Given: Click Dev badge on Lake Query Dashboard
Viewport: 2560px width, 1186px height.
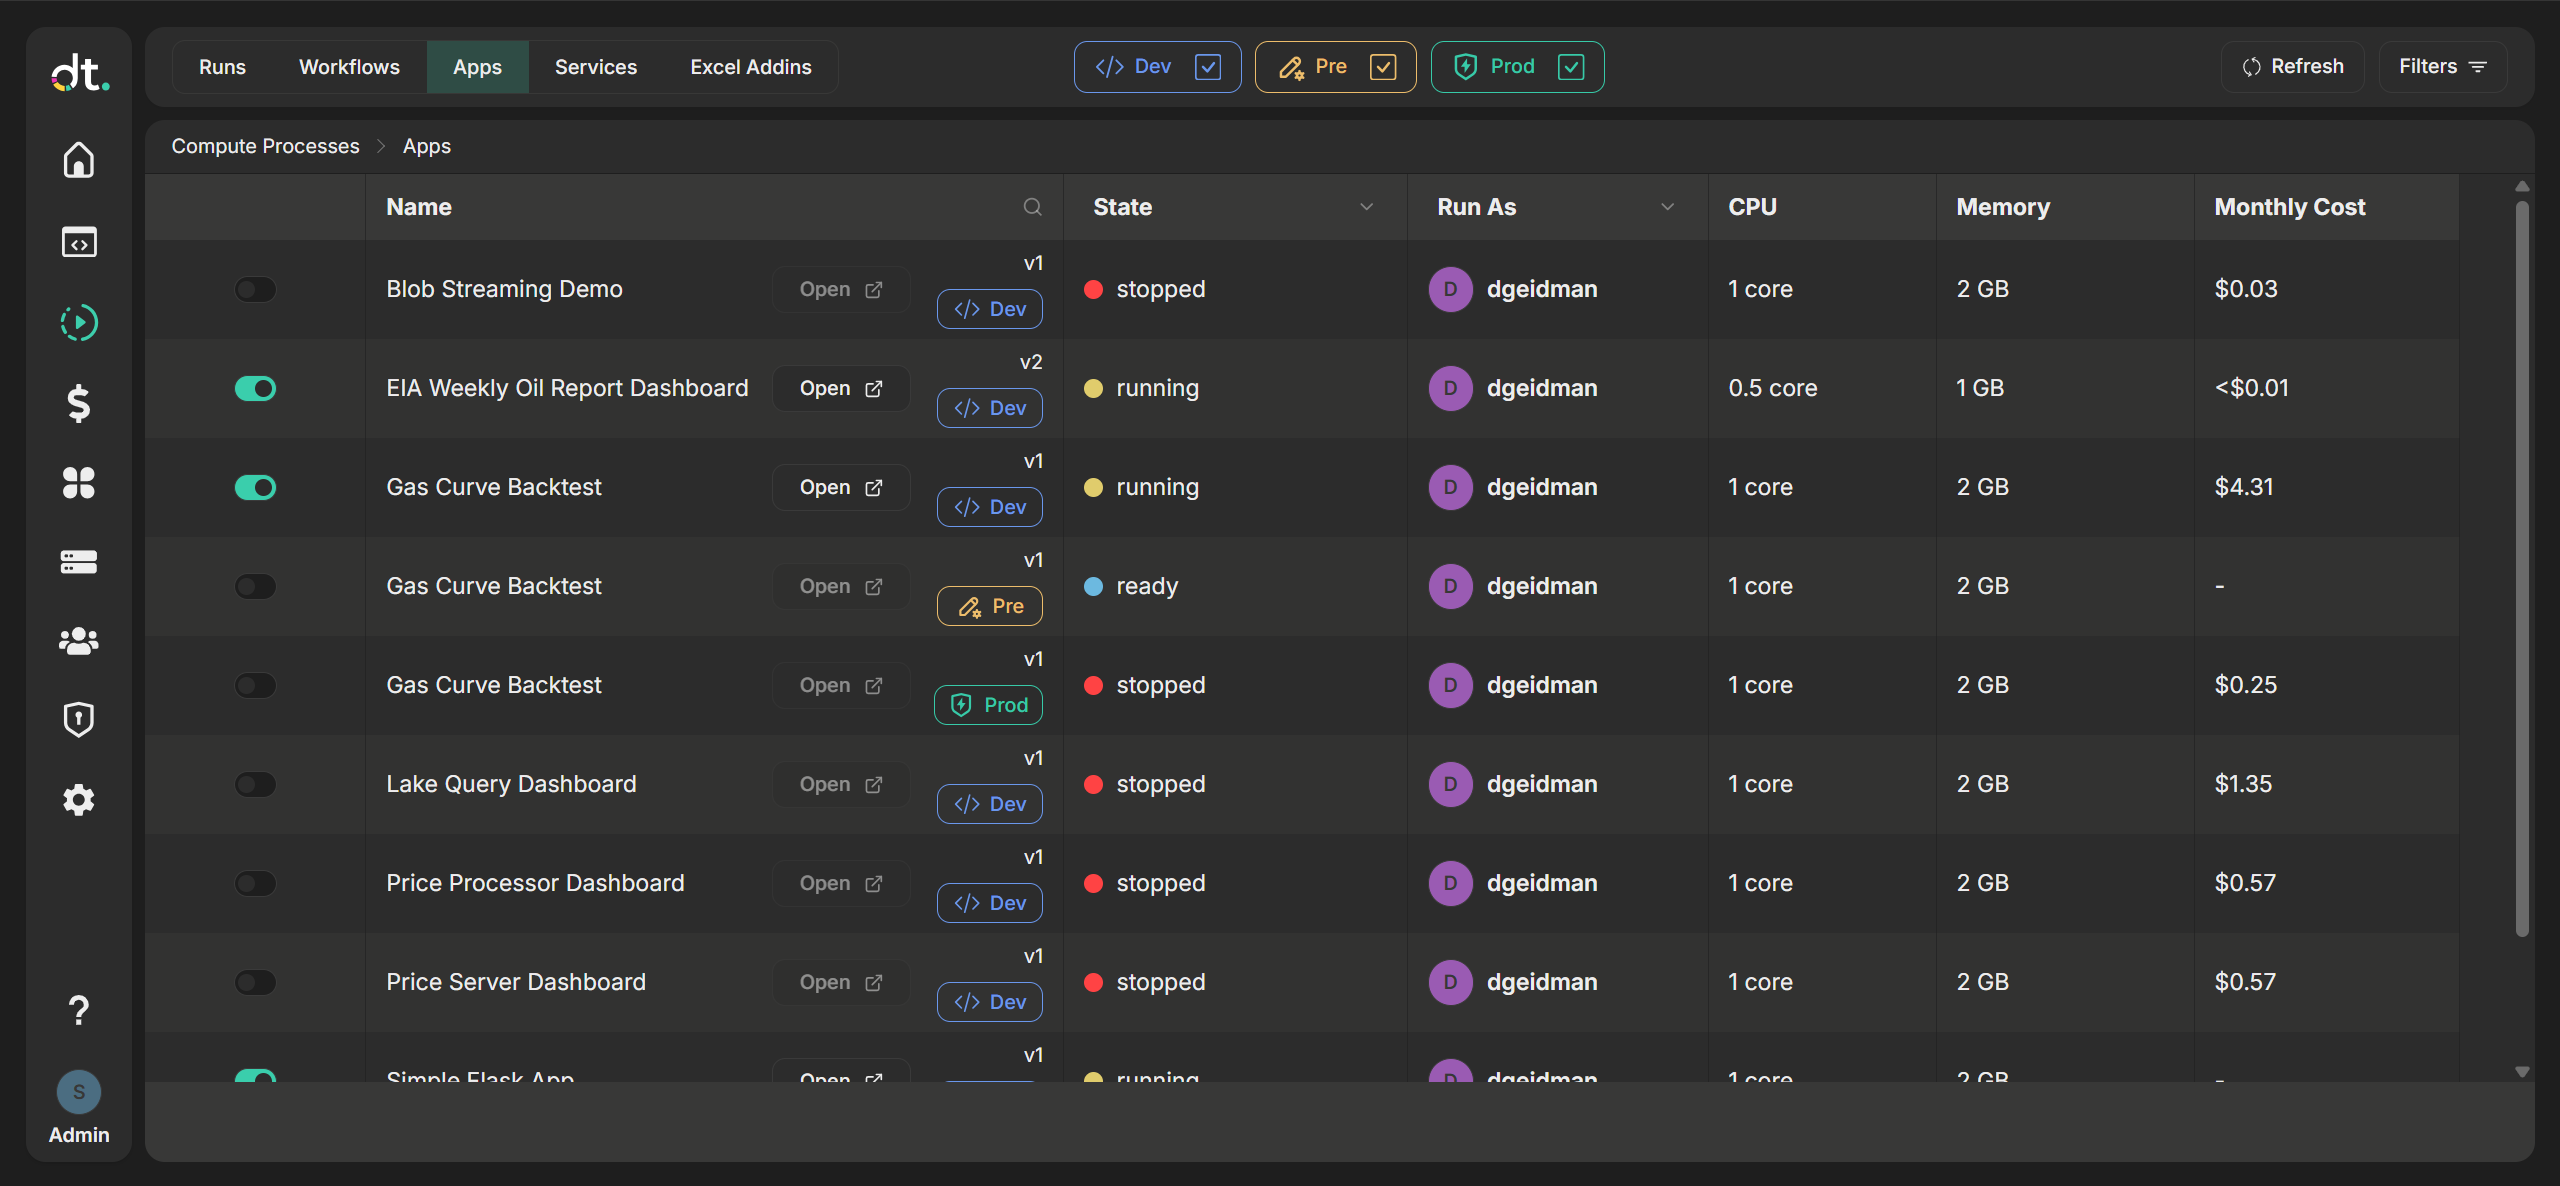Looking at the screenshot, I should click(x=989, y=804).
